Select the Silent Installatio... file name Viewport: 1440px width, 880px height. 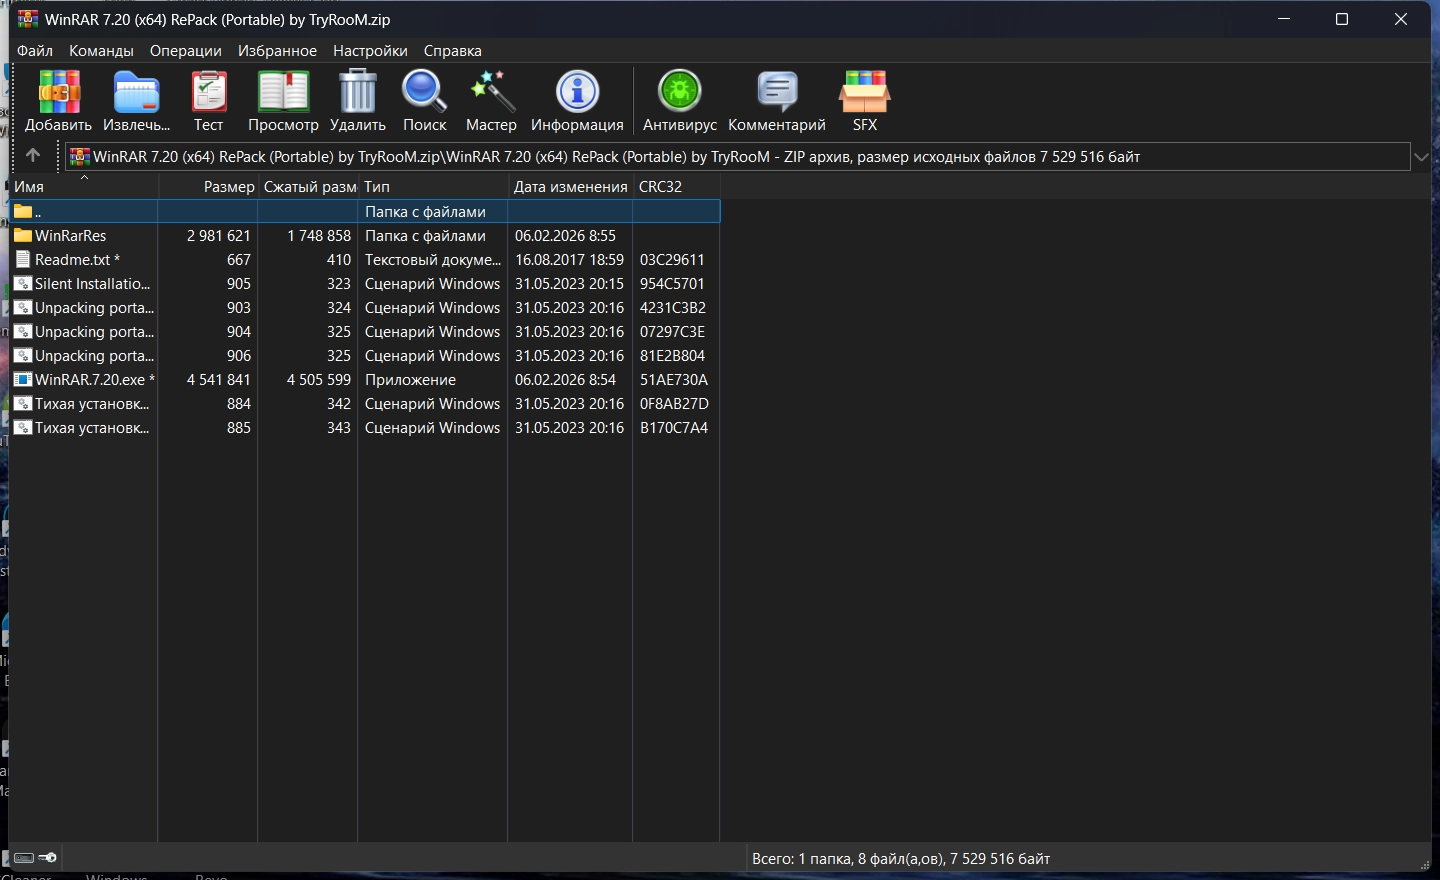click(93, 284)
